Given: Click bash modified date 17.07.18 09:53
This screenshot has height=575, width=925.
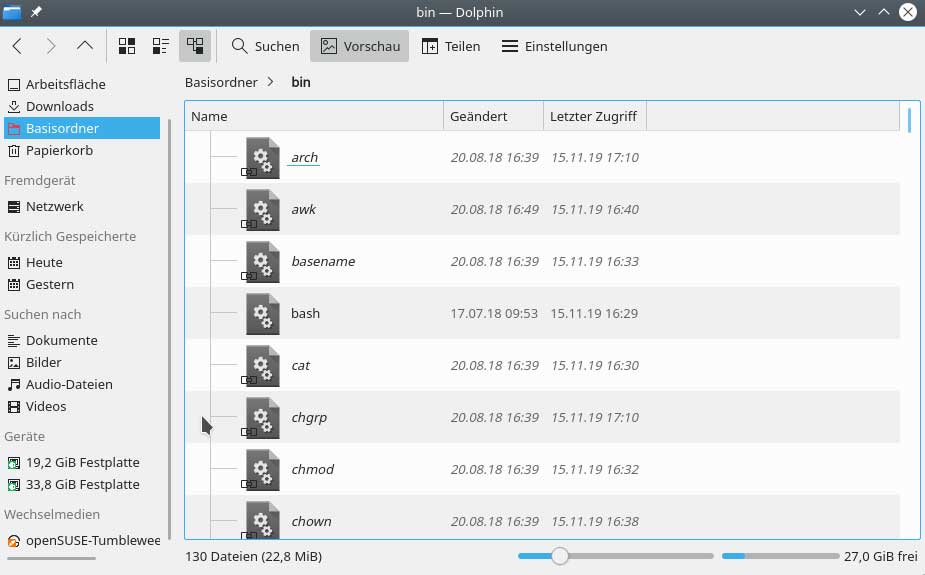Looking at the screenshot, I should click(494, 313).
